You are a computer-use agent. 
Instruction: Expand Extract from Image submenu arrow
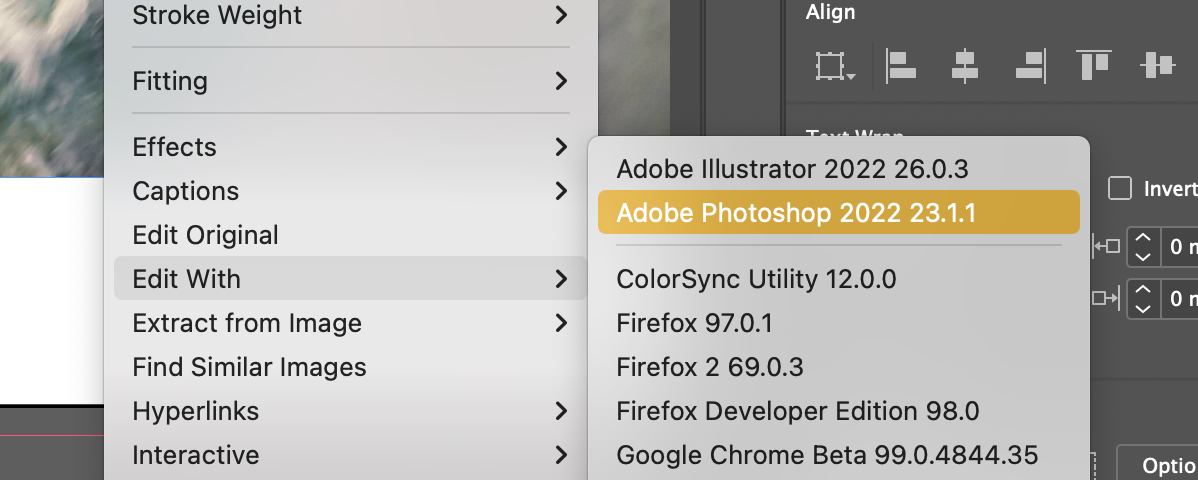[x=562, y=323]
